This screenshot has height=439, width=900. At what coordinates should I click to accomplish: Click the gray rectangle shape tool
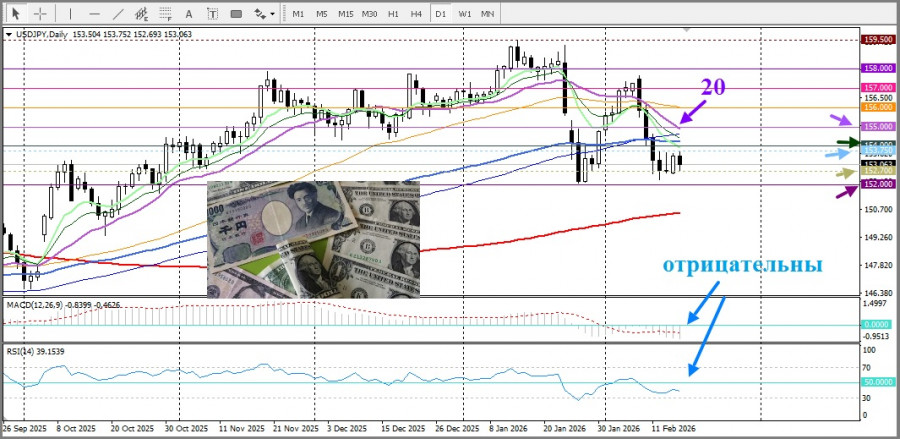point(236,13)
